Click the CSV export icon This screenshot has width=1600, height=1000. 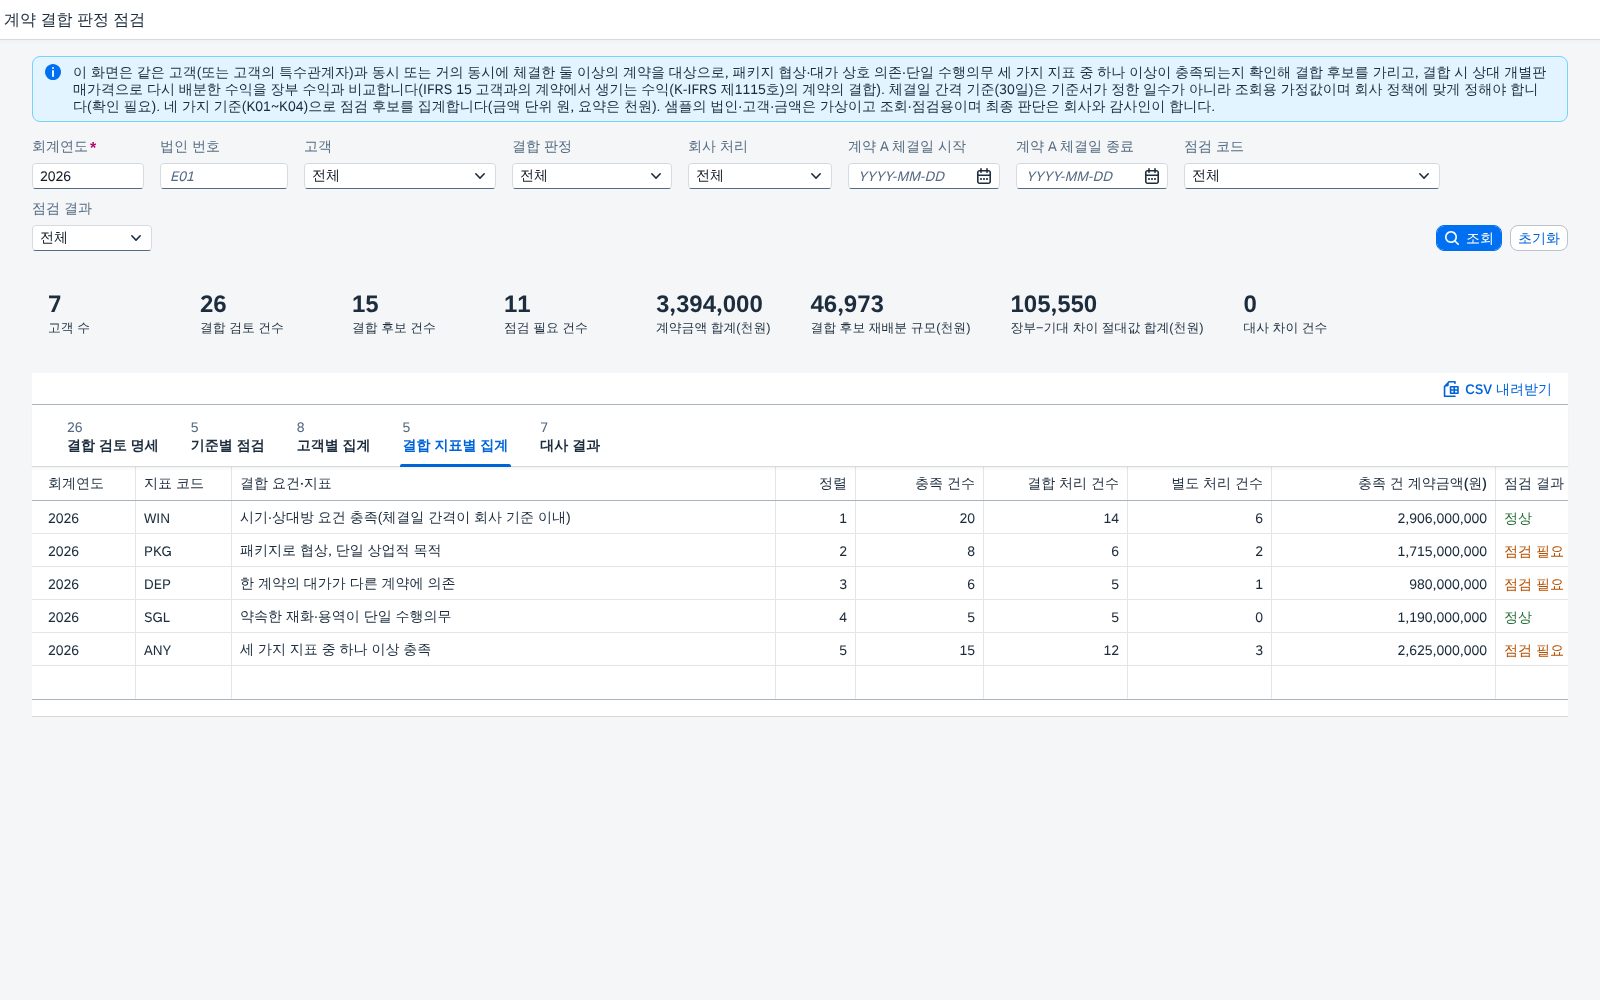click(x=1451, y=389)
